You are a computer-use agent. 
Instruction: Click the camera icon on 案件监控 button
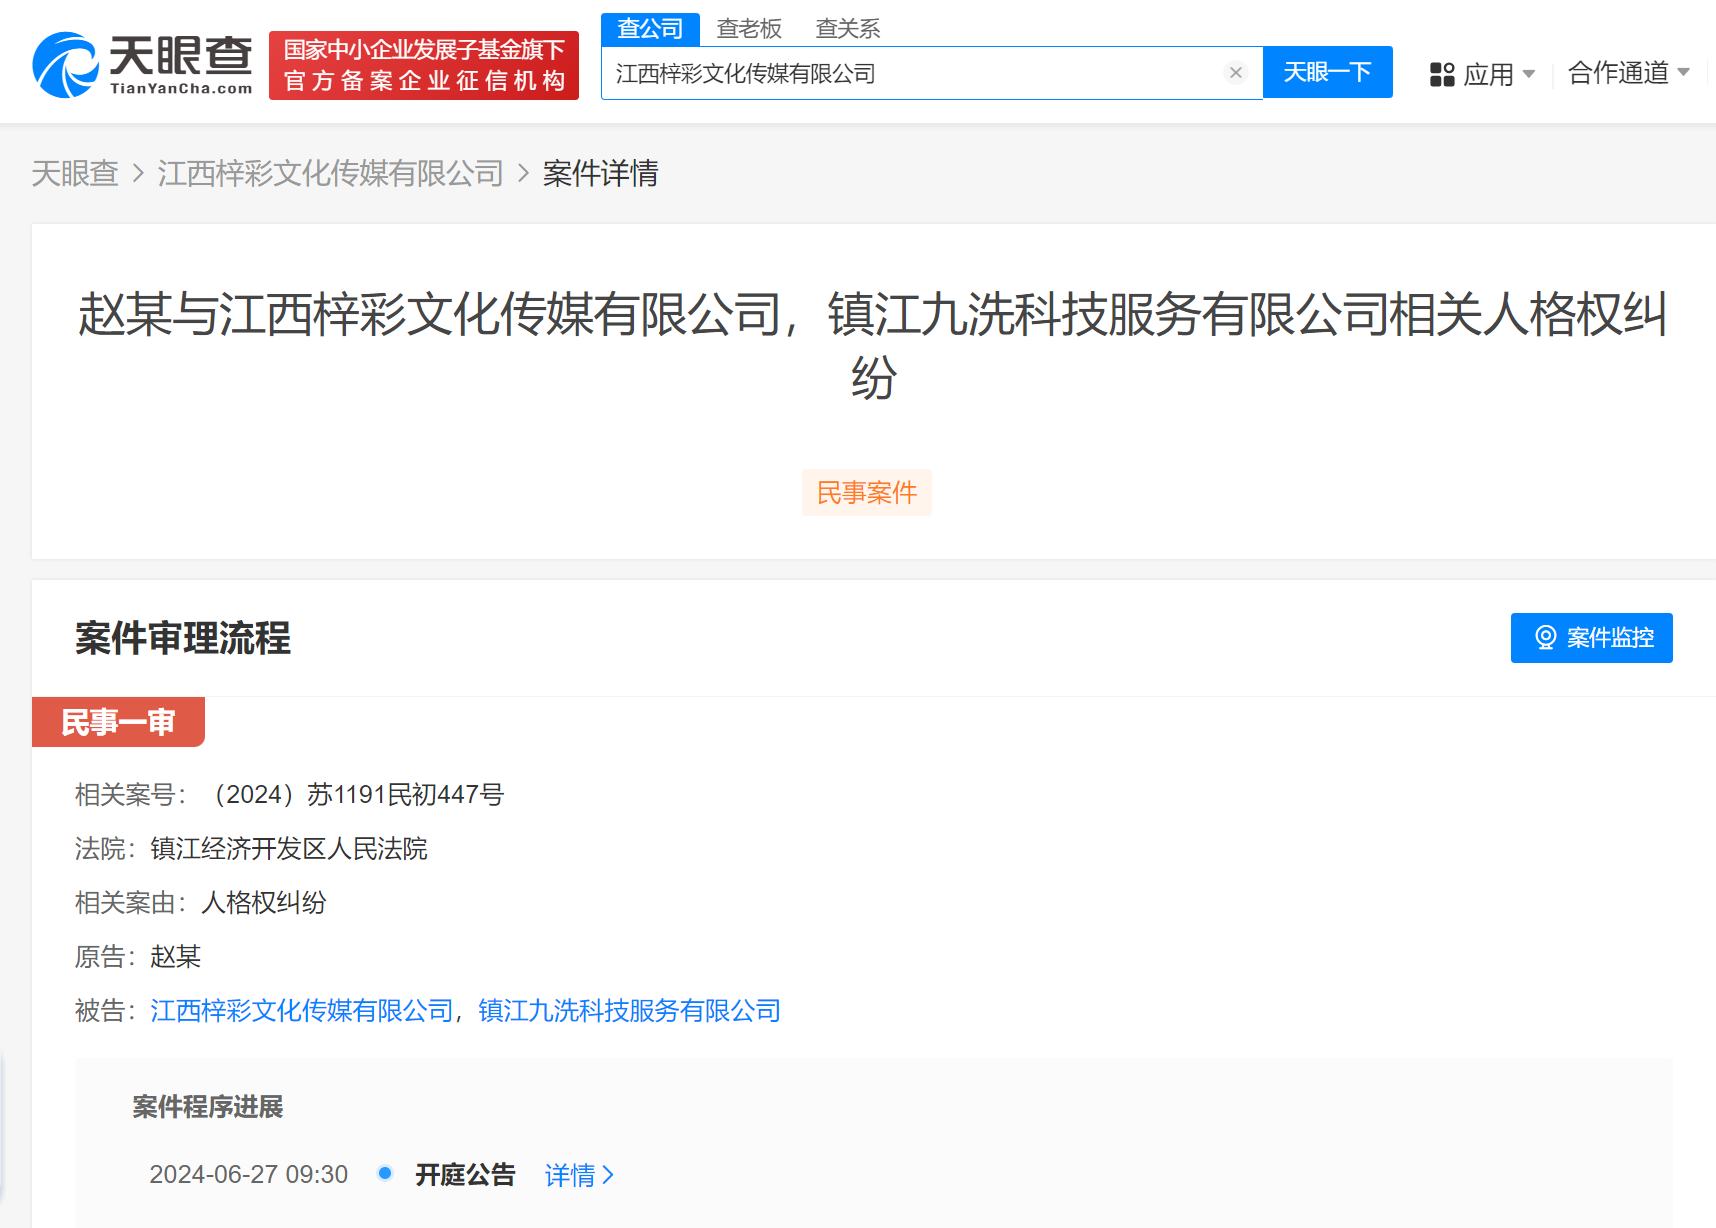pos(1545,637)
